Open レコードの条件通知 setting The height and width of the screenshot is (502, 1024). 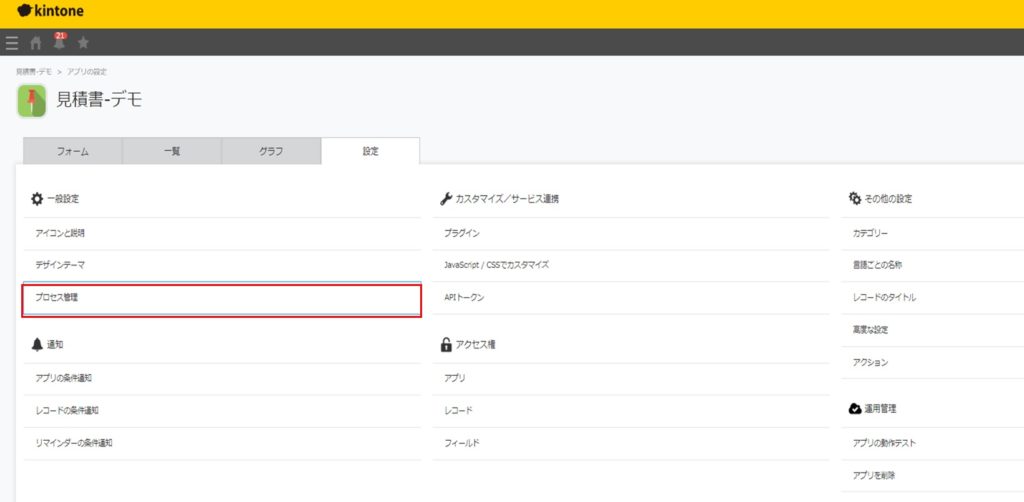pyautogui.click(x=222, y=411)
